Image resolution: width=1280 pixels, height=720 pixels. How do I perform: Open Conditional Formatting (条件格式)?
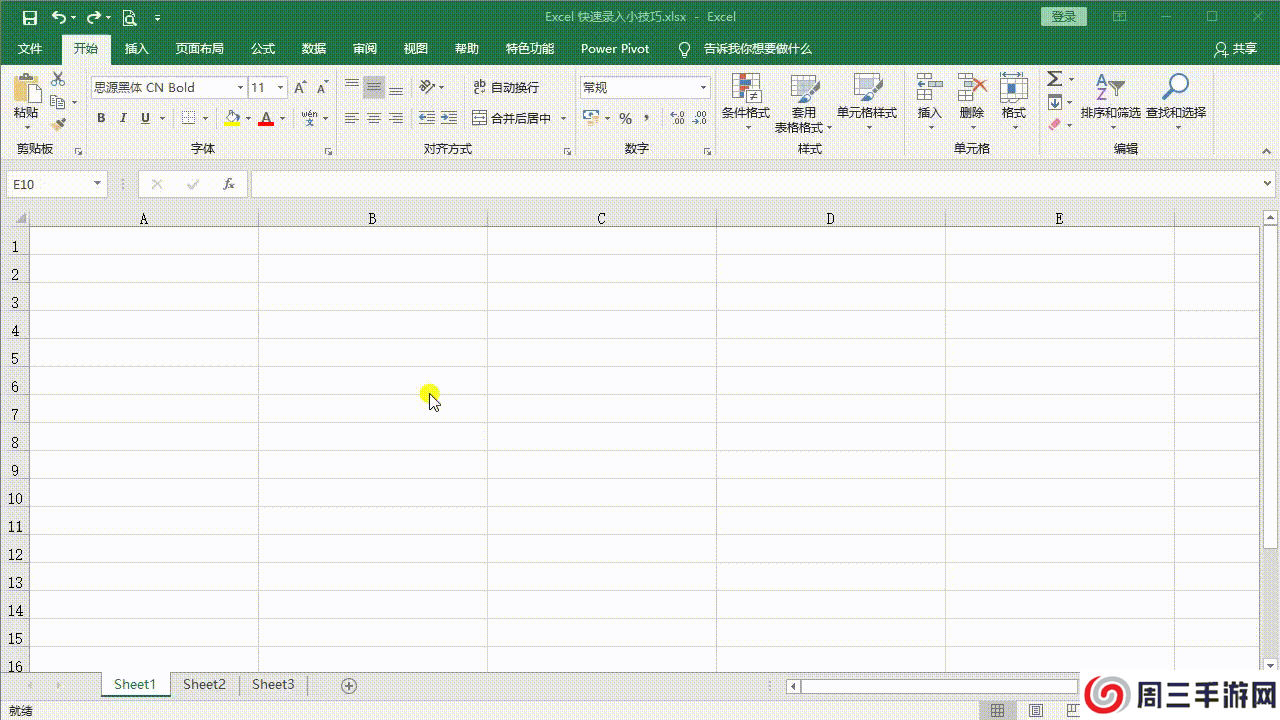(745, 98)
